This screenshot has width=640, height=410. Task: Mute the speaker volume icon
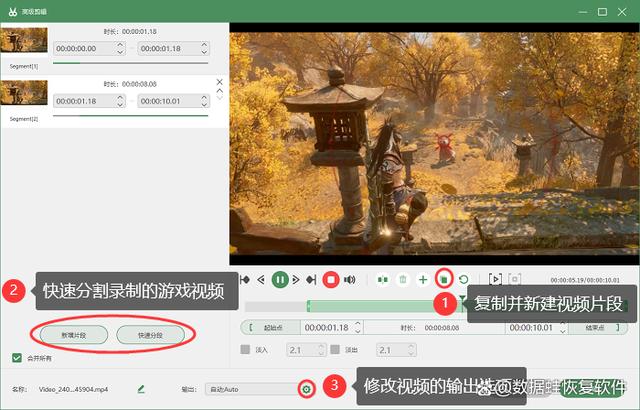point(350,280)
